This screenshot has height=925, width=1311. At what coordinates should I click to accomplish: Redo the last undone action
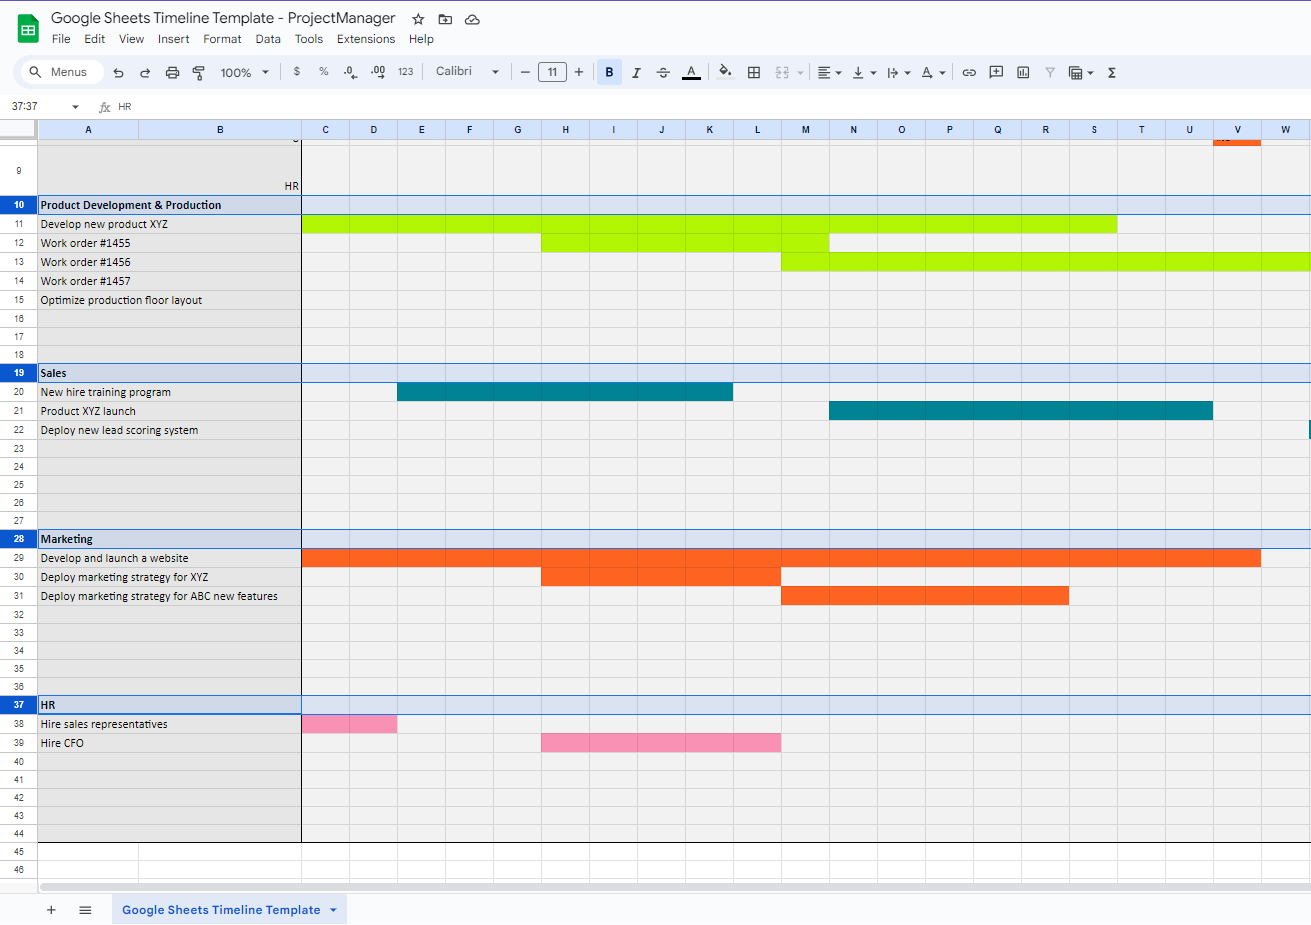coord(145,72)
